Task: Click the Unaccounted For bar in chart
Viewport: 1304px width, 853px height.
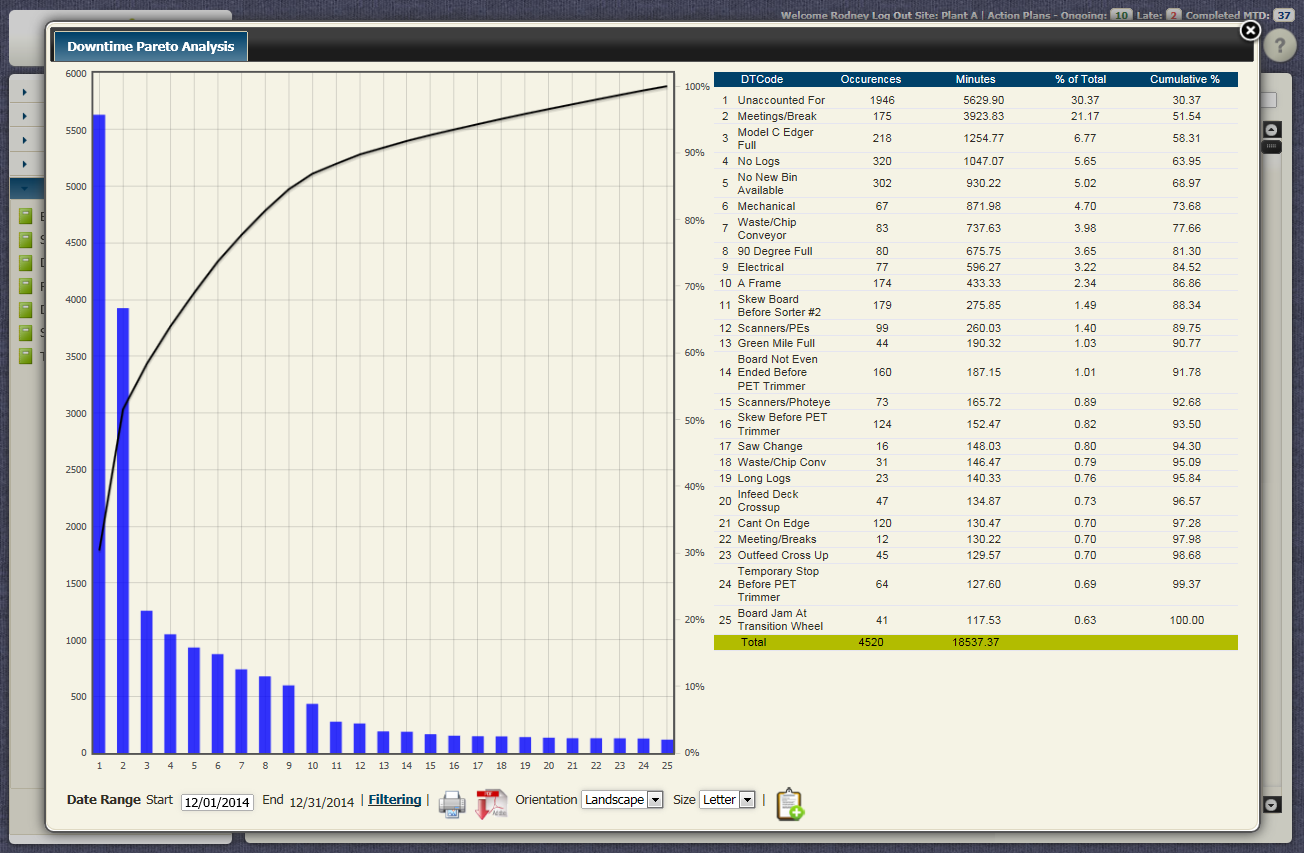Action: [99, 433]
